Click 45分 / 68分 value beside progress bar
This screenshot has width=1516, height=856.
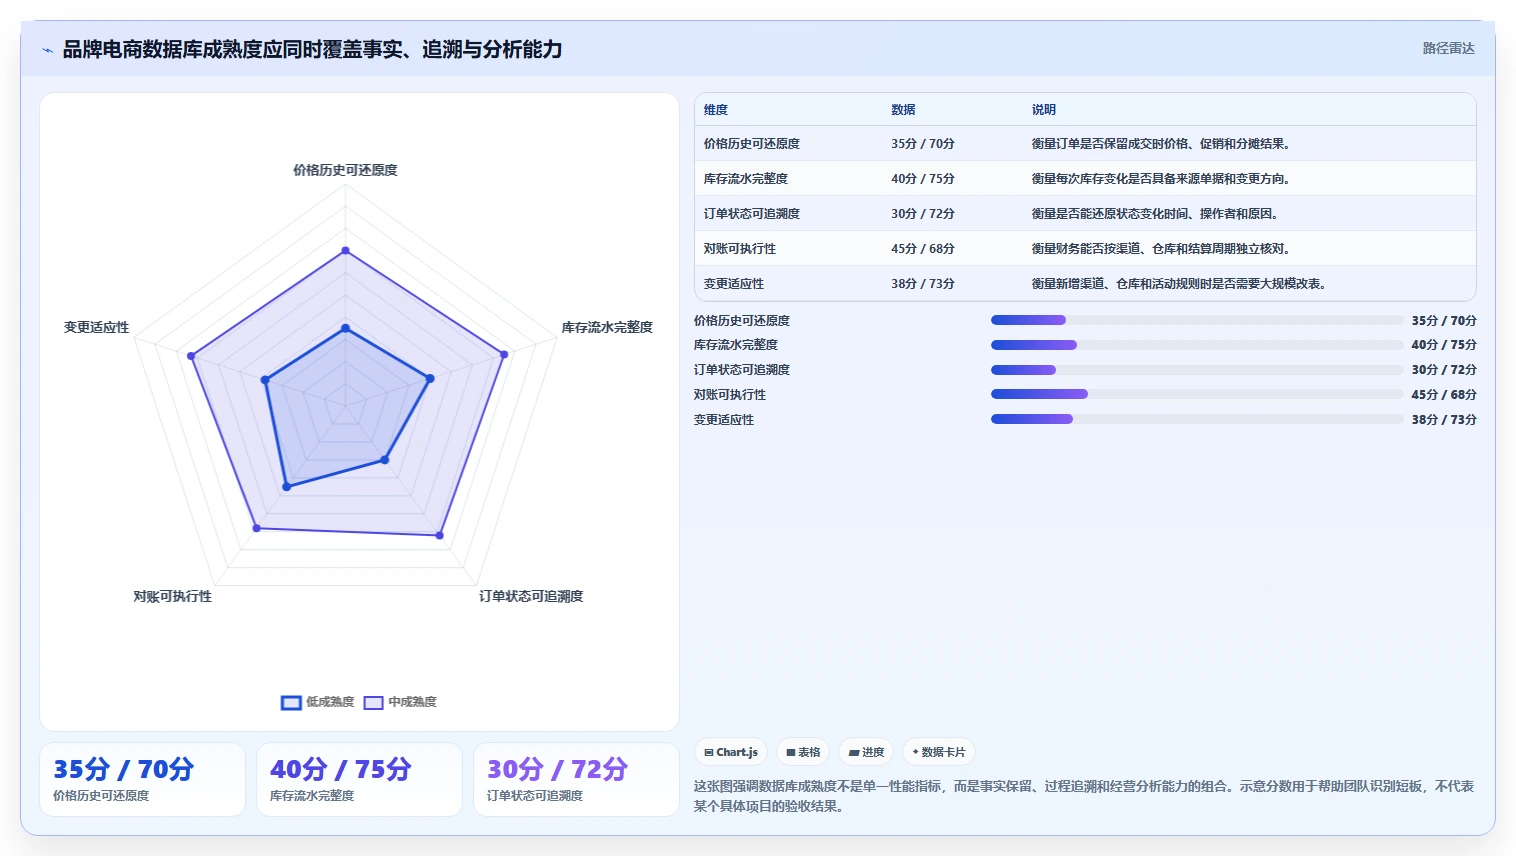[x=1444, y=395]
